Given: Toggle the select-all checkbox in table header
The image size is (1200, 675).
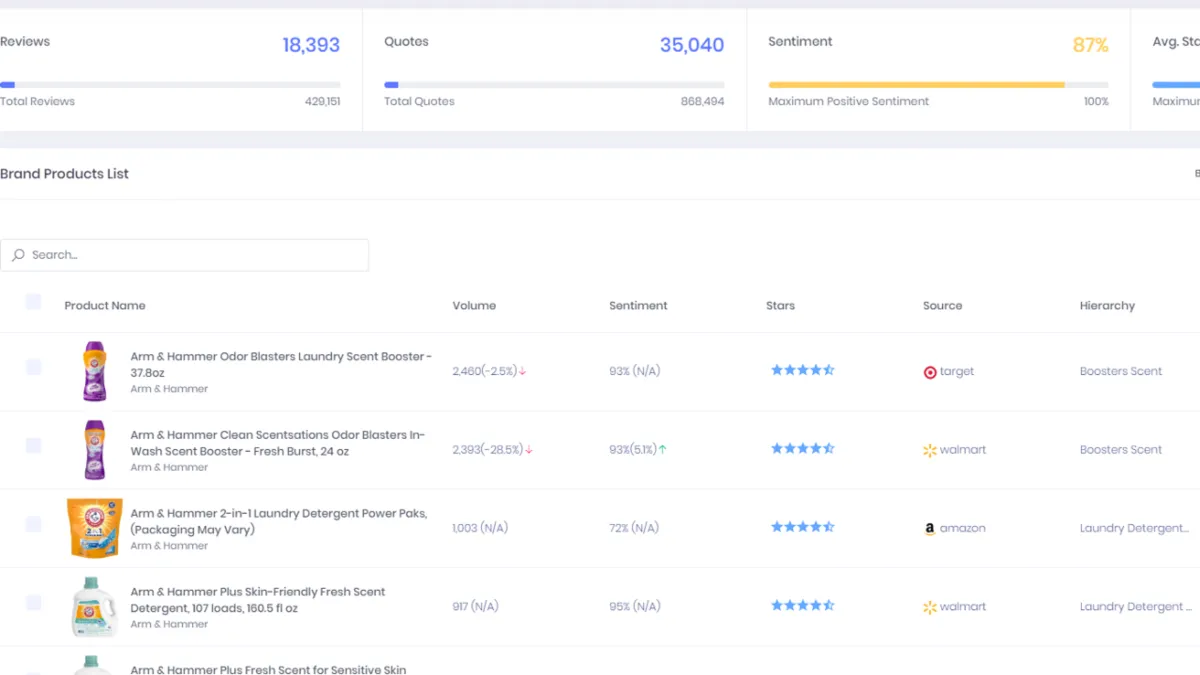Looking at the screenshot, I should 34,302.
